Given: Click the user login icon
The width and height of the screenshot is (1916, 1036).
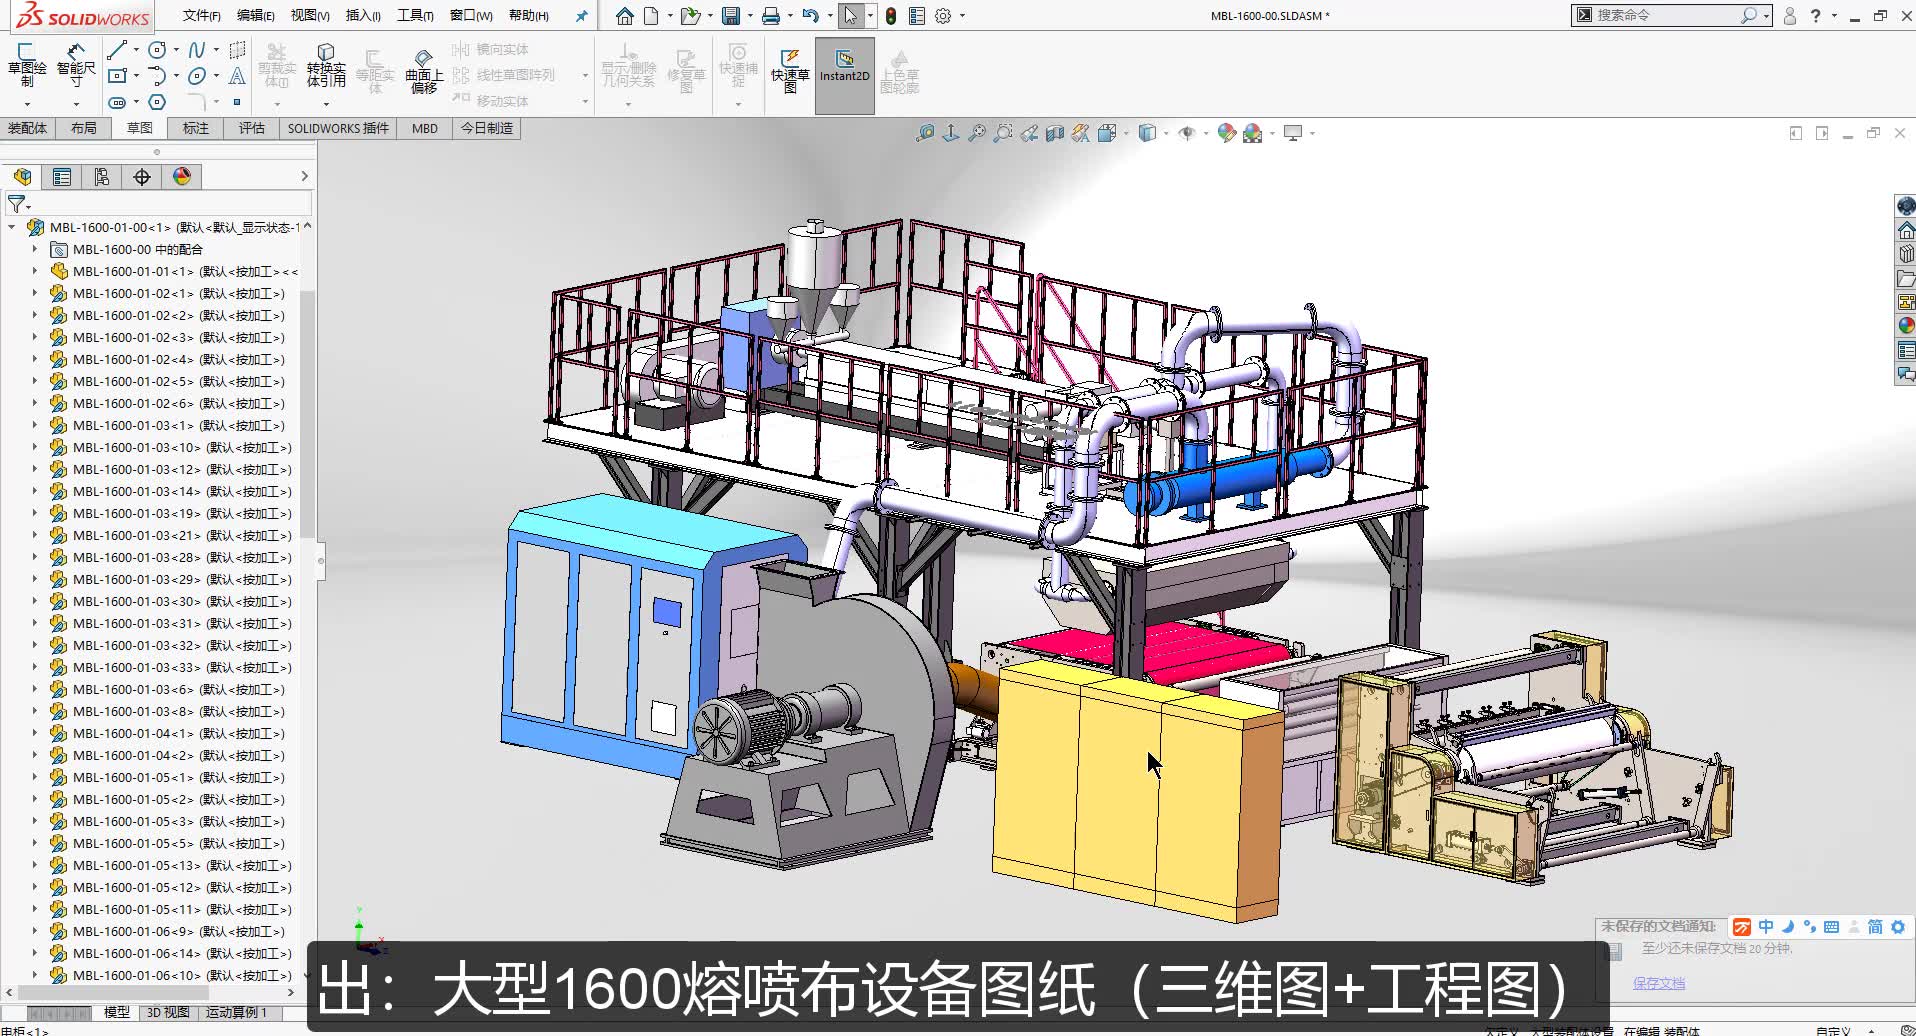Looking at the screenshot, I should coord(1790,16).
